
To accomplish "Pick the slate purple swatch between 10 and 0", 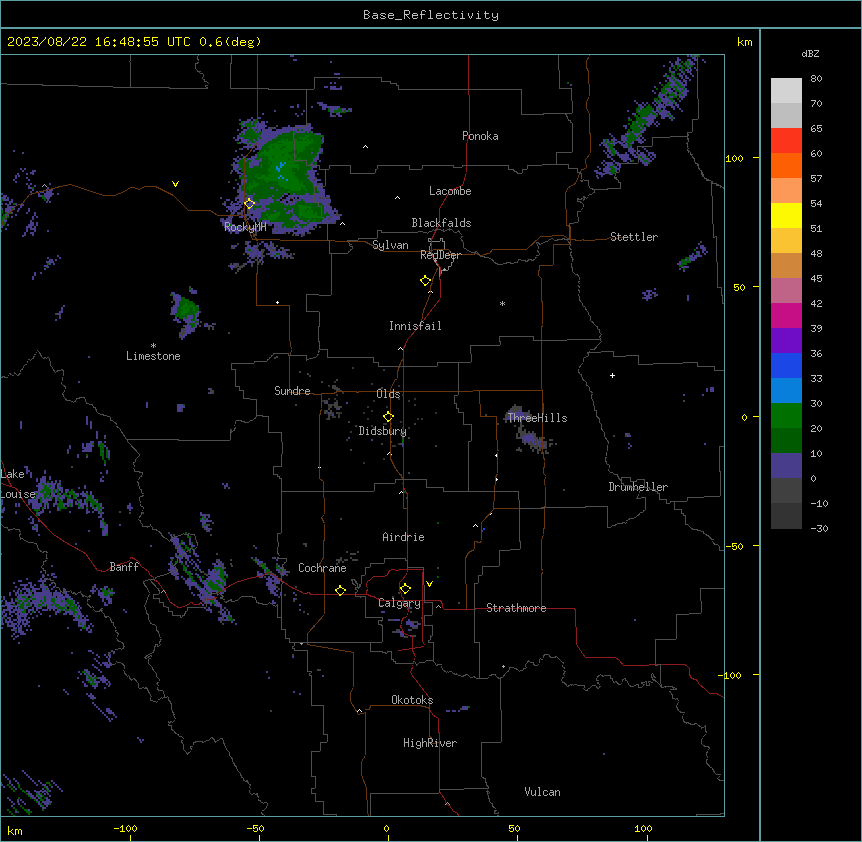I will point(786,466).
